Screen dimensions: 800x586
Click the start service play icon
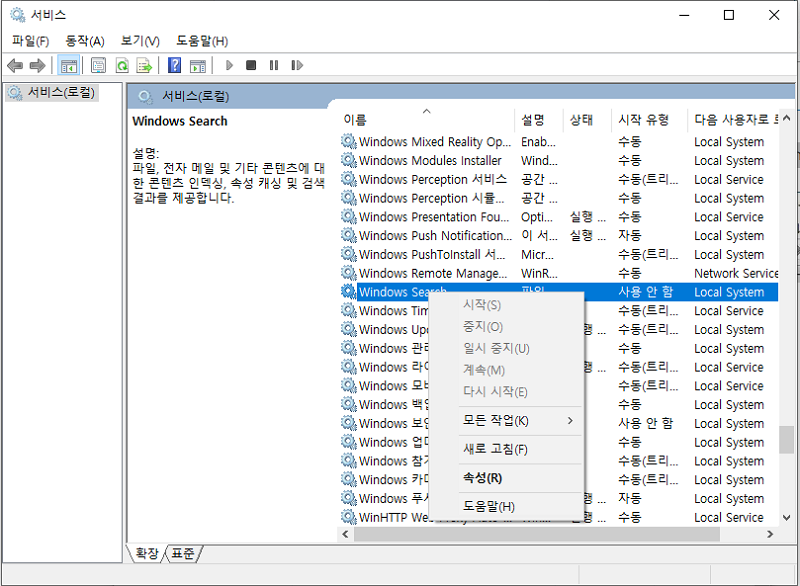(x=229, y=66)
